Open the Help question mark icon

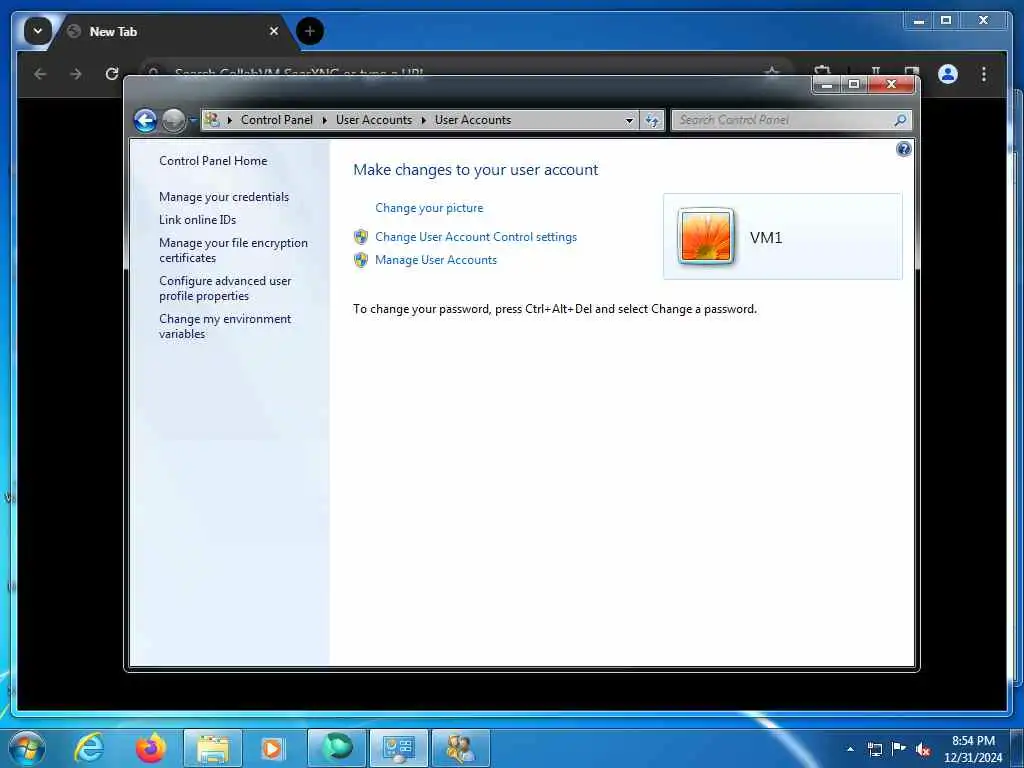(x=903, y=150)
